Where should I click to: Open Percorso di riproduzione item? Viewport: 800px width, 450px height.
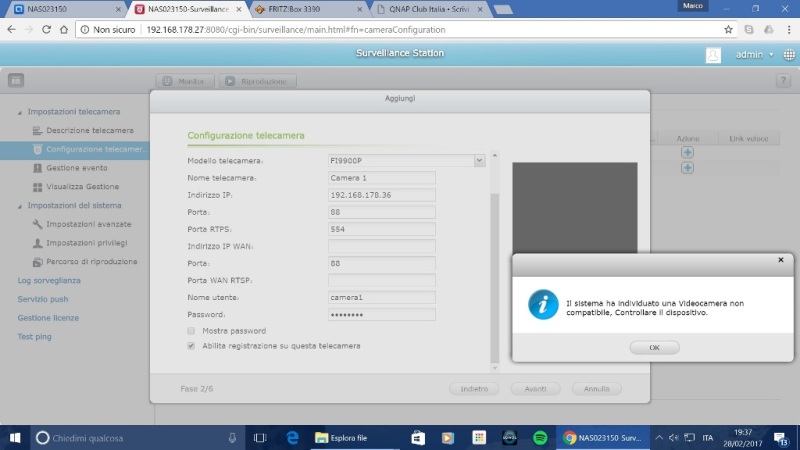point(38,261)
